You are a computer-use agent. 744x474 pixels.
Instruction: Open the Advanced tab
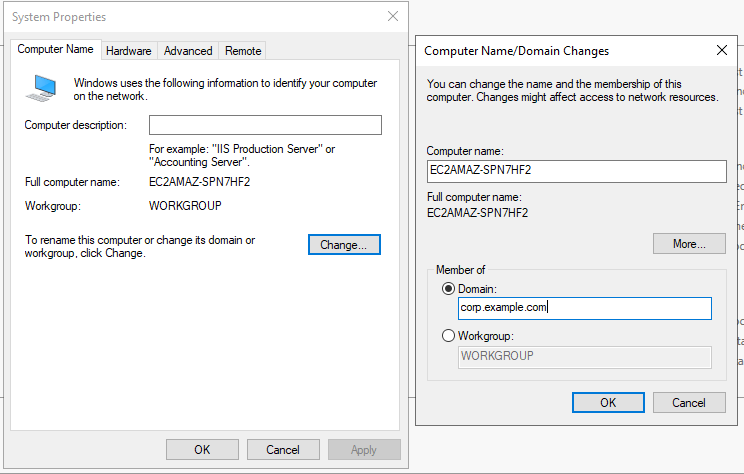(188, 51)
